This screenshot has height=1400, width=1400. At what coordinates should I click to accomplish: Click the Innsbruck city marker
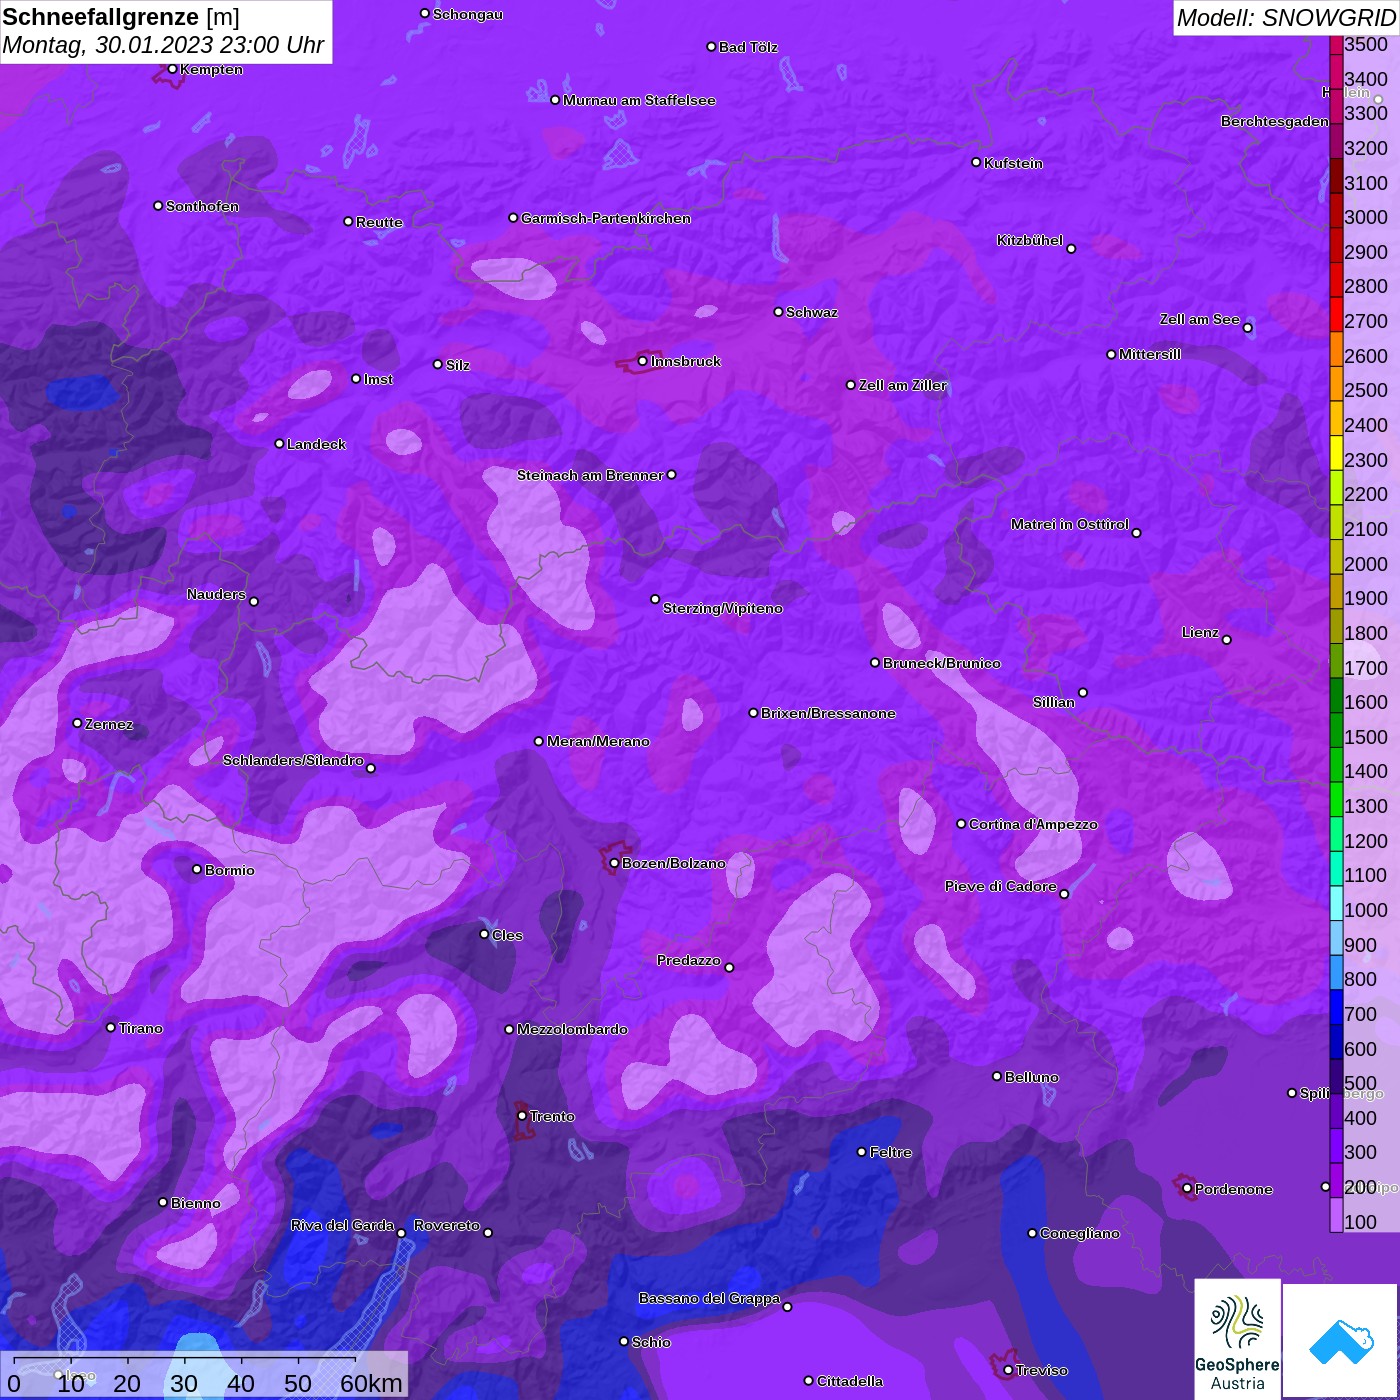coord(643,361)
